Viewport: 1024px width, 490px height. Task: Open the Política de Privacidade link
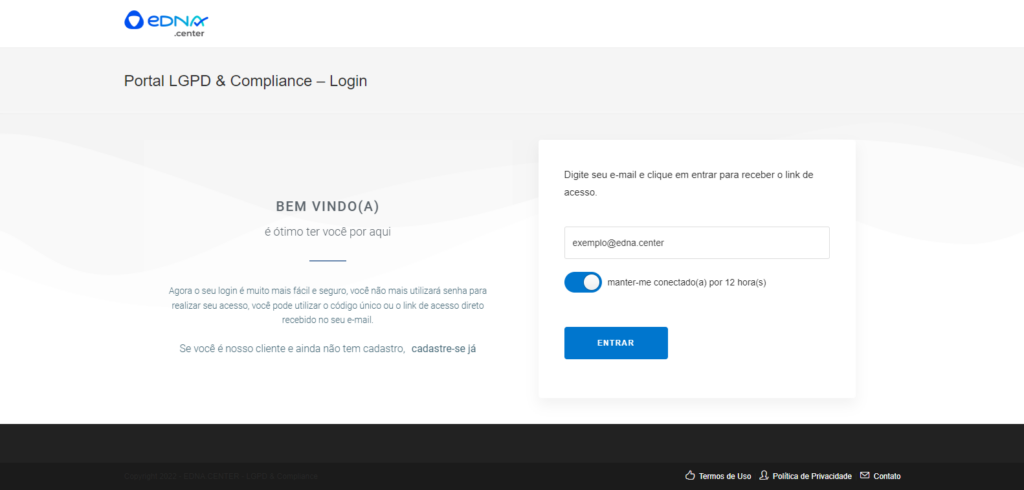click(x=812, y=476)
